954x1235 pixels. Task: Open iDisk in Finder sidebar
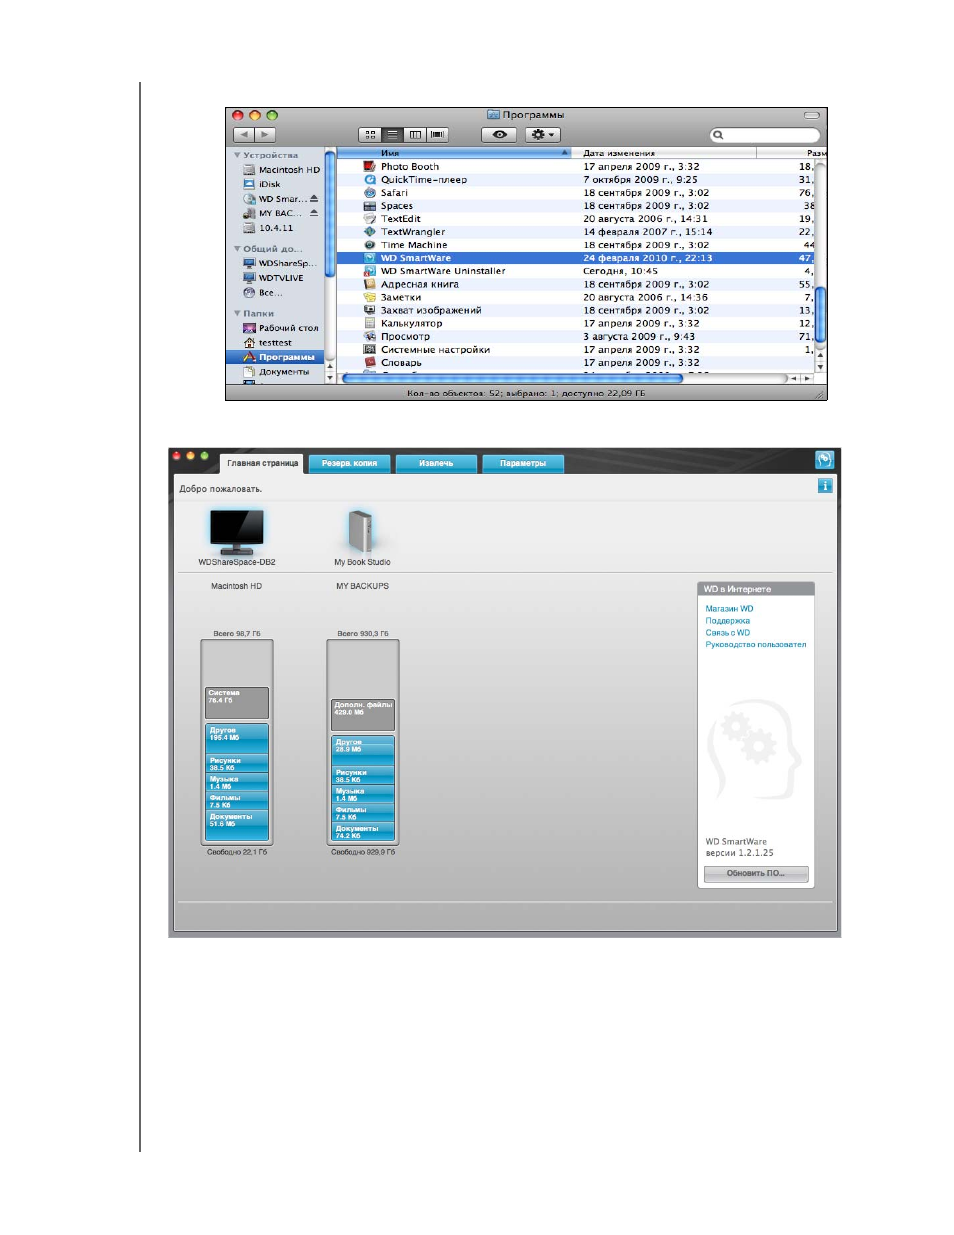pos(262,184)
